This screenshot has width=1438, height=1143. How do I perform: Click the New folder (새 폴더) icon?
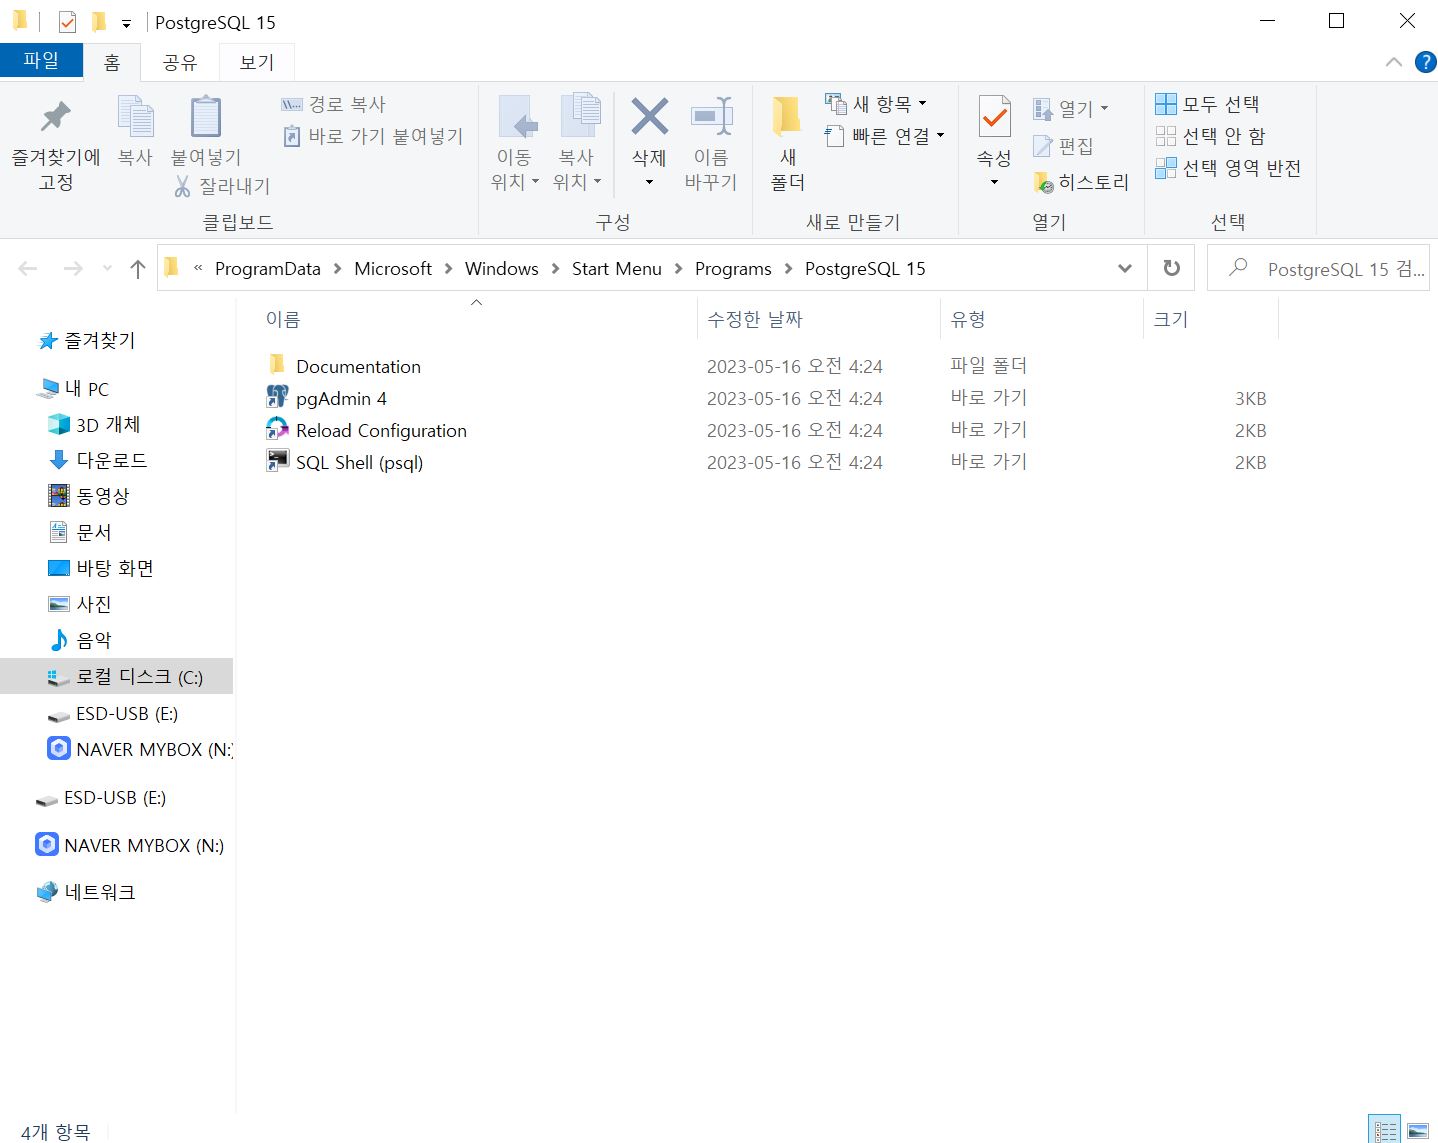click(787, 118)
